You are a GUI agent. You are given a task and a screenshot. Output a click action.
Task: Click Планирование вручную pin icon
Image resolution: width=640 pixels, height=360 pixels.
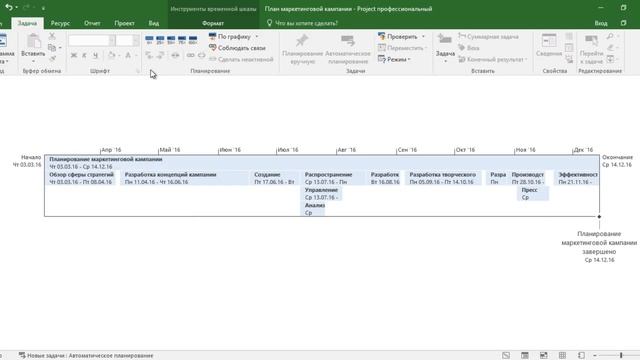click(x=302, y=40)
